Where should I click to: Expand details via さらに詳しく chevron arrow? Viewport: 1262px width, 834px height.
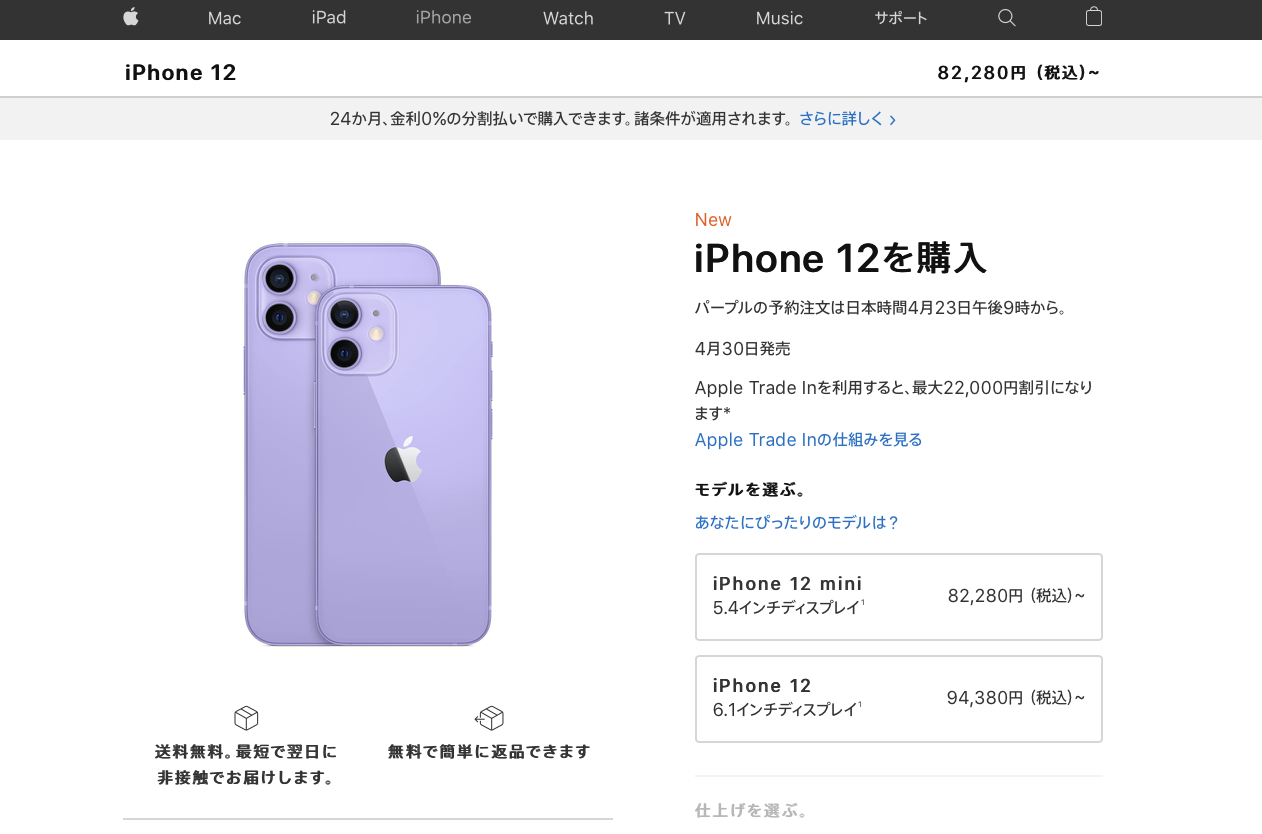point(892,120)
